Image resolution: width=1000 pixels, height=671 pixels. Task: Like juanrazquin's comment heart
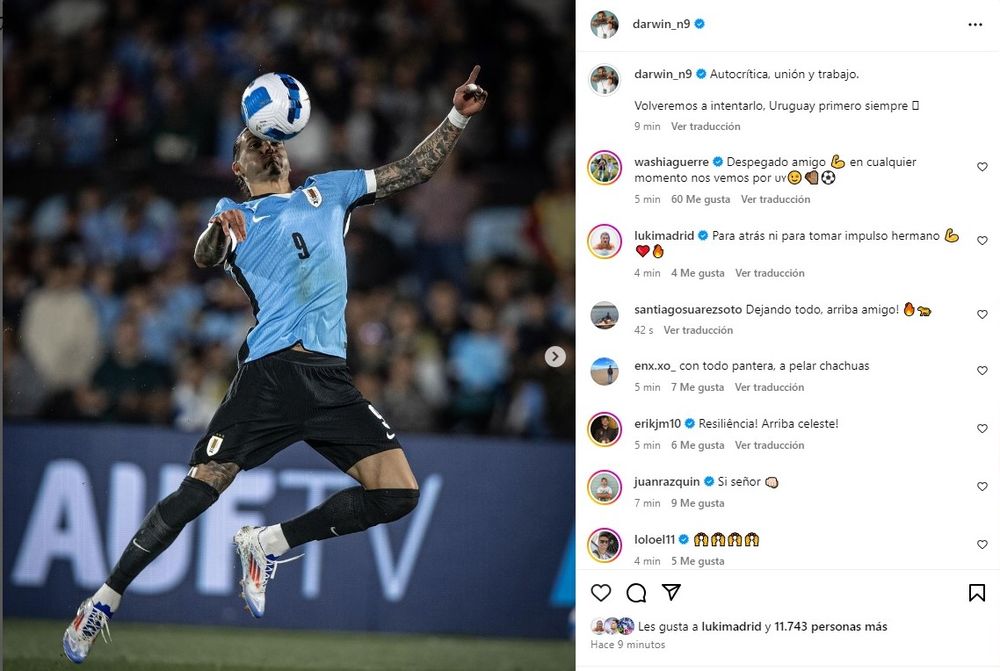tap(982, 487)
